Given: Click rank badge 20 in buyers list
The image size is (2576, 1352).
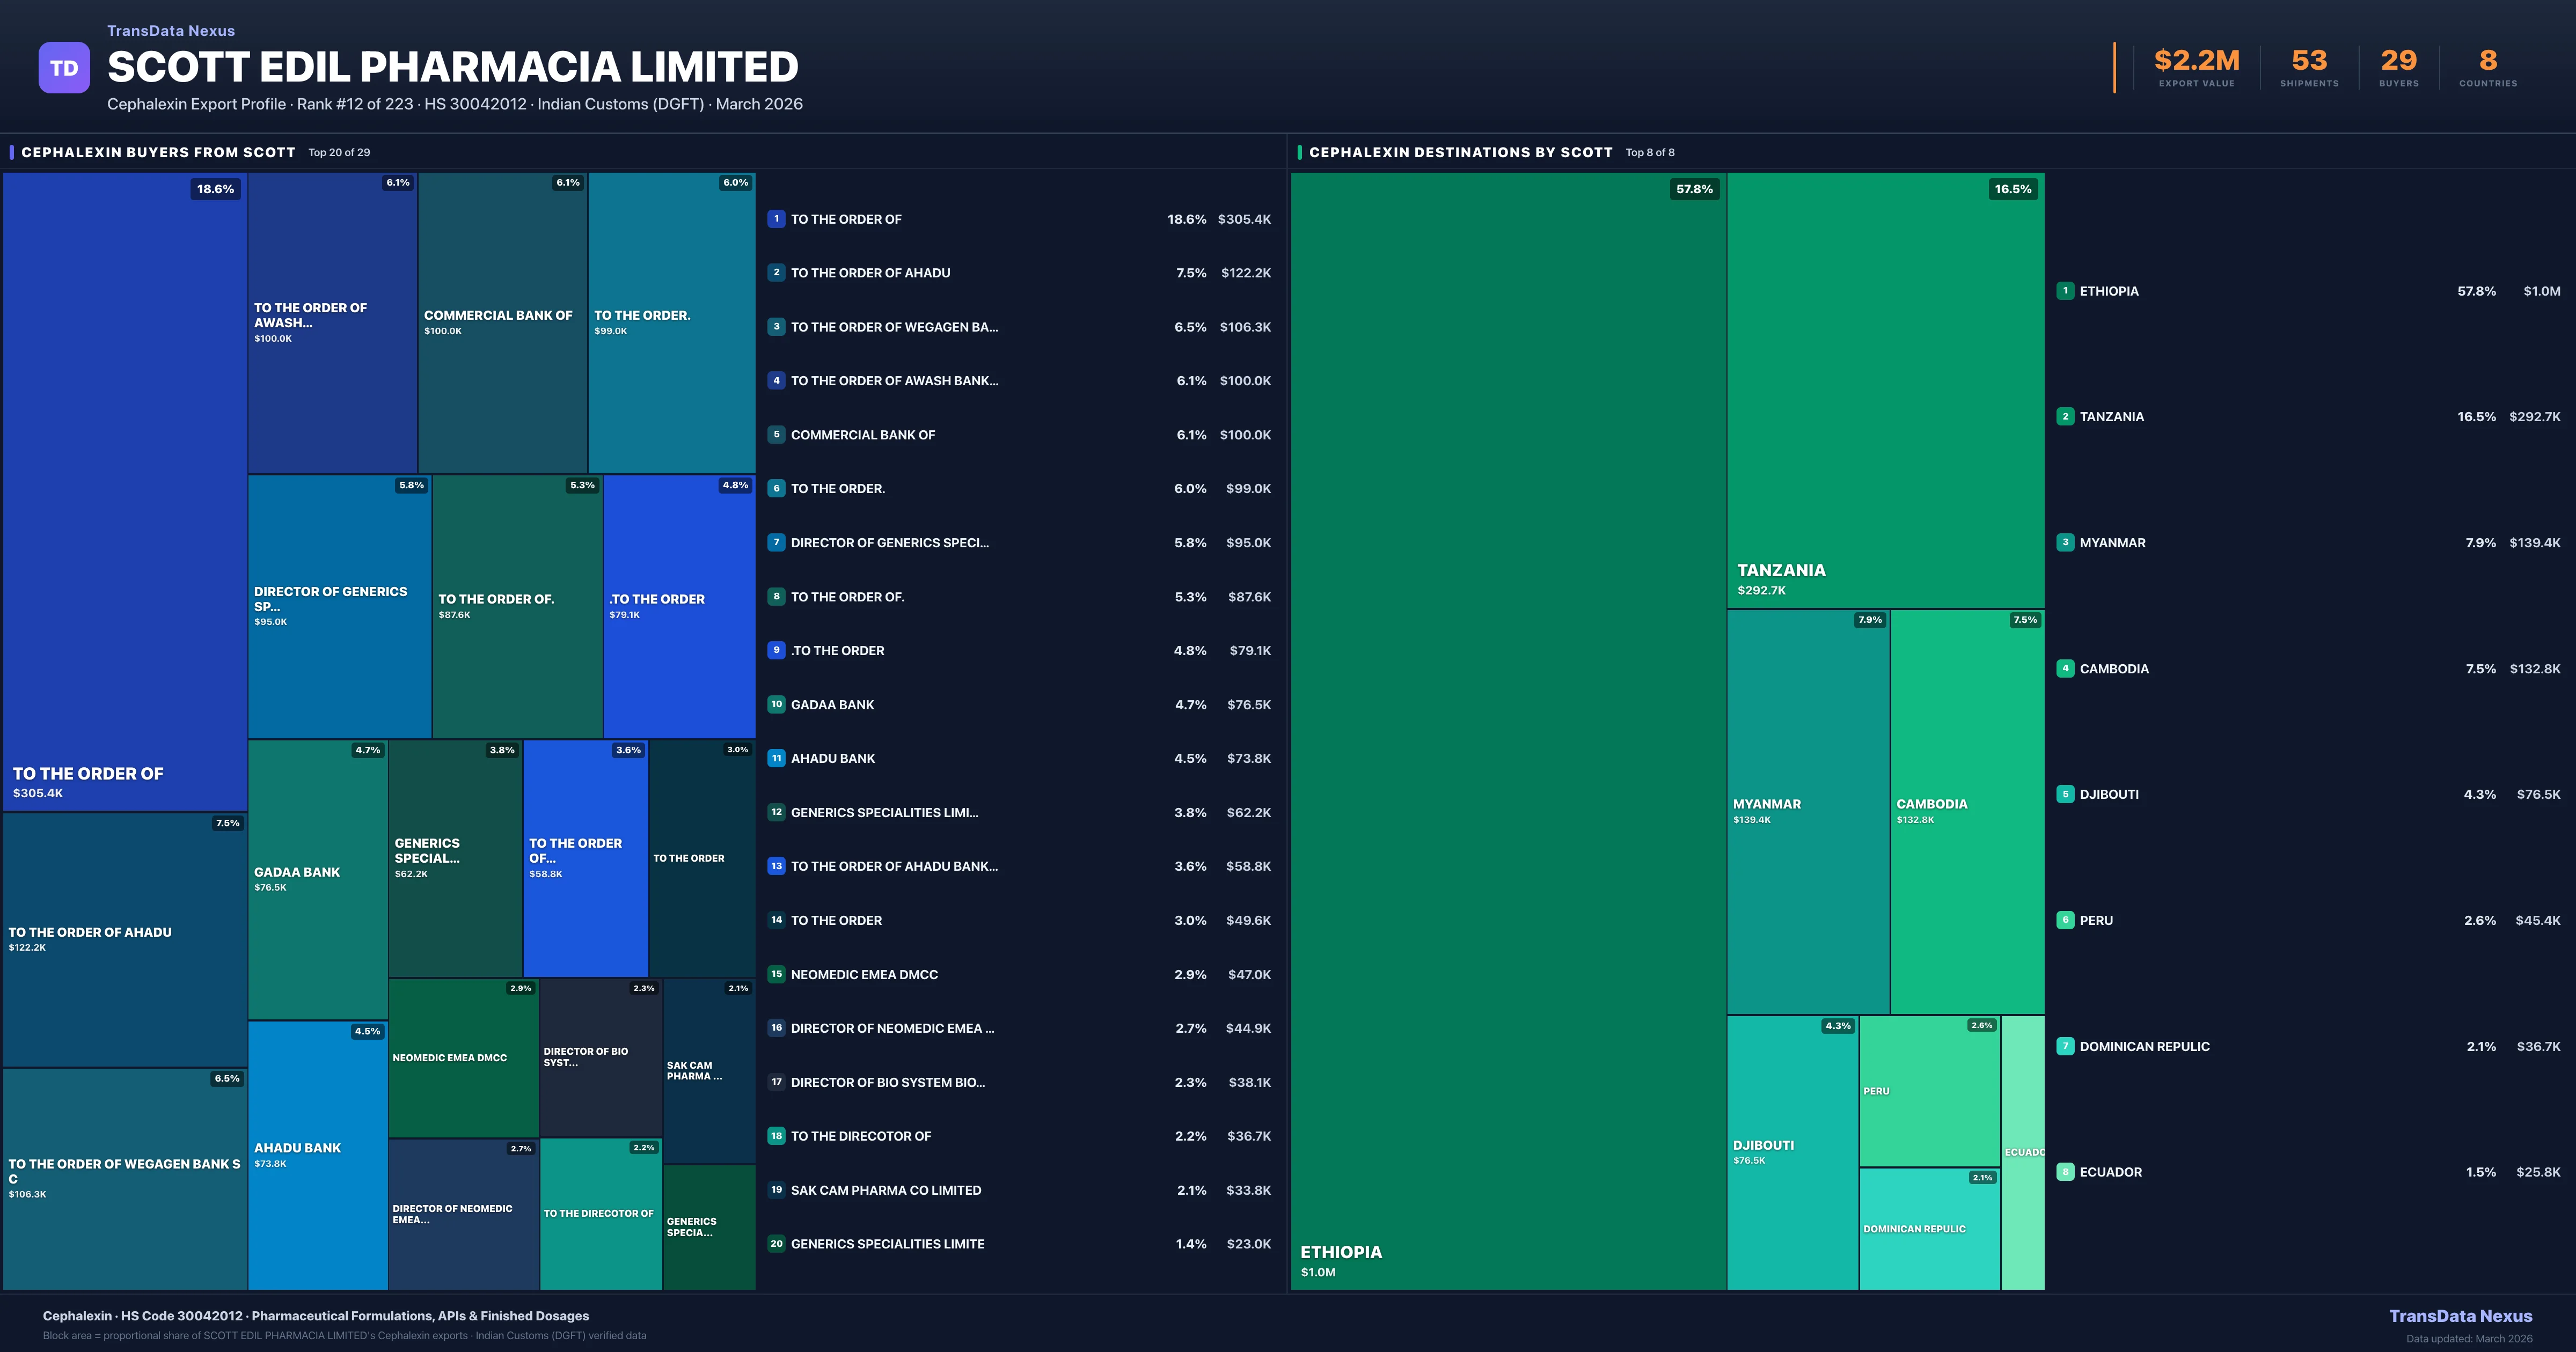Looking at the screenshot, I should 776,1243.
